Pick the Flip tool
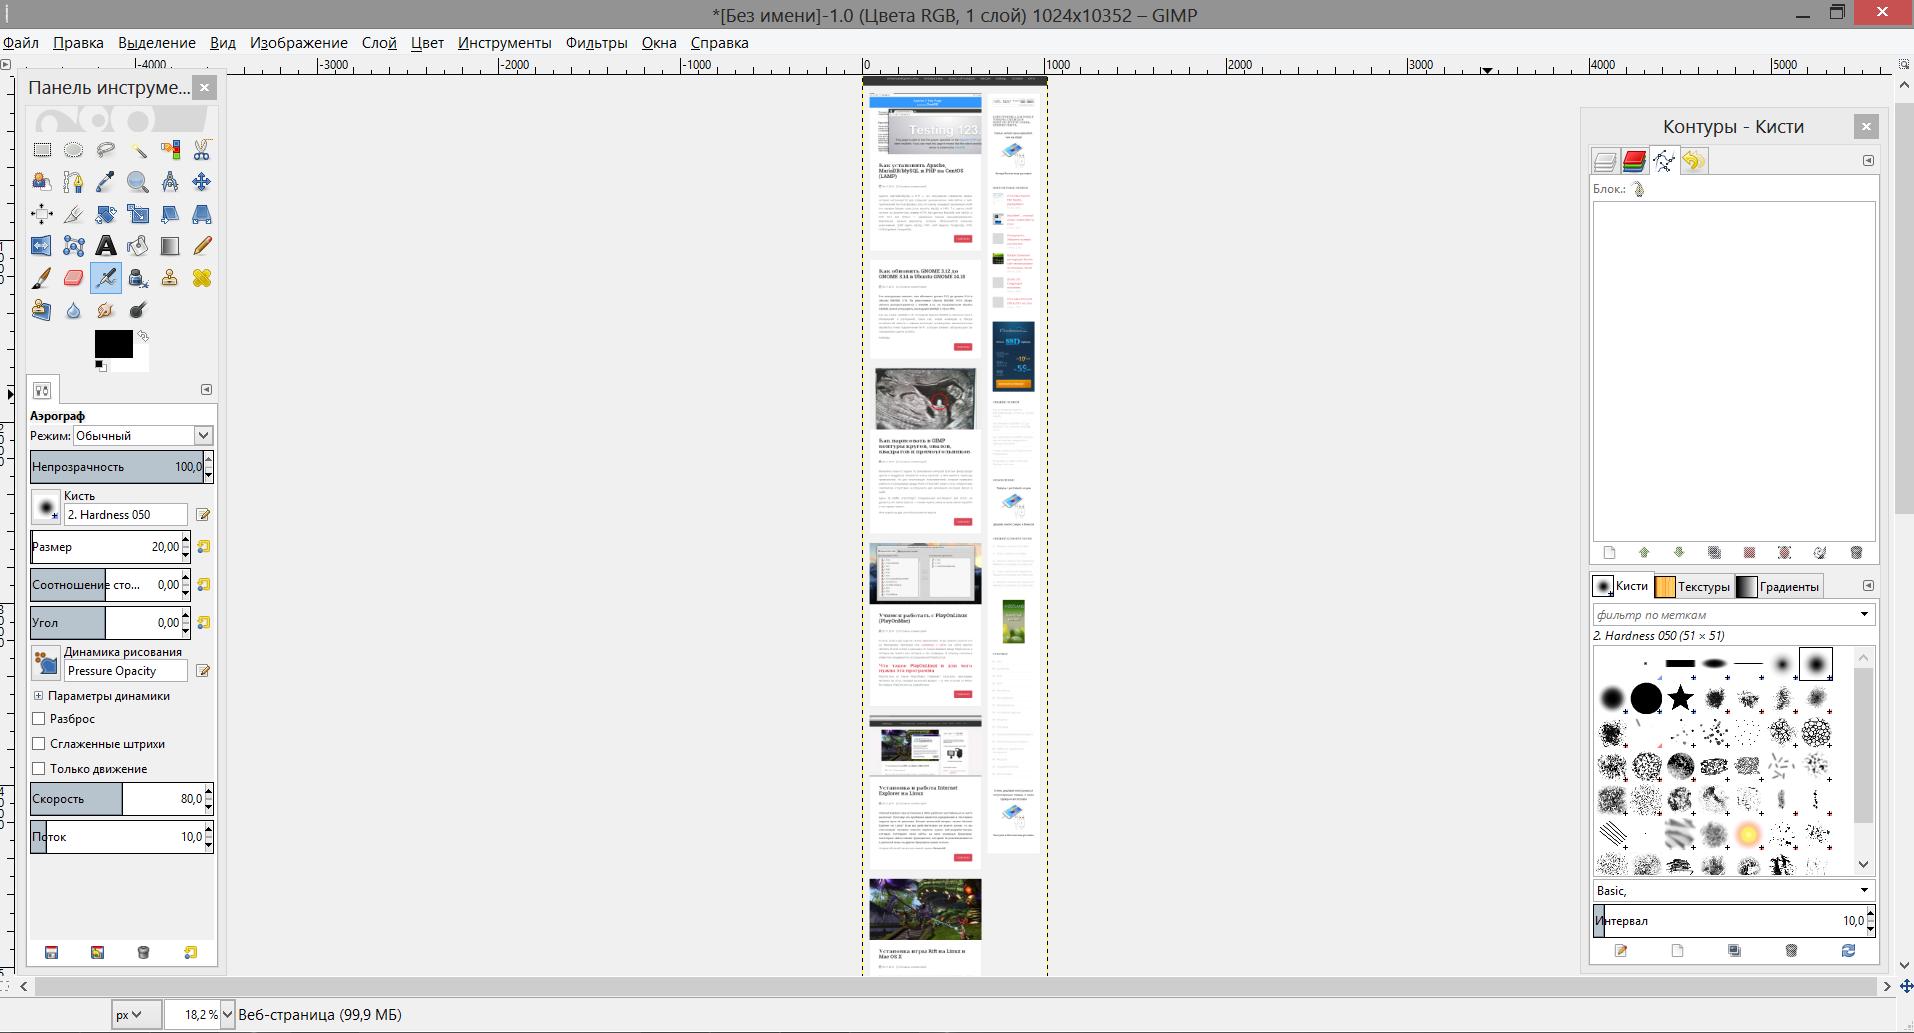This screenshot has width=1914, height=1033. coord(42,246)
